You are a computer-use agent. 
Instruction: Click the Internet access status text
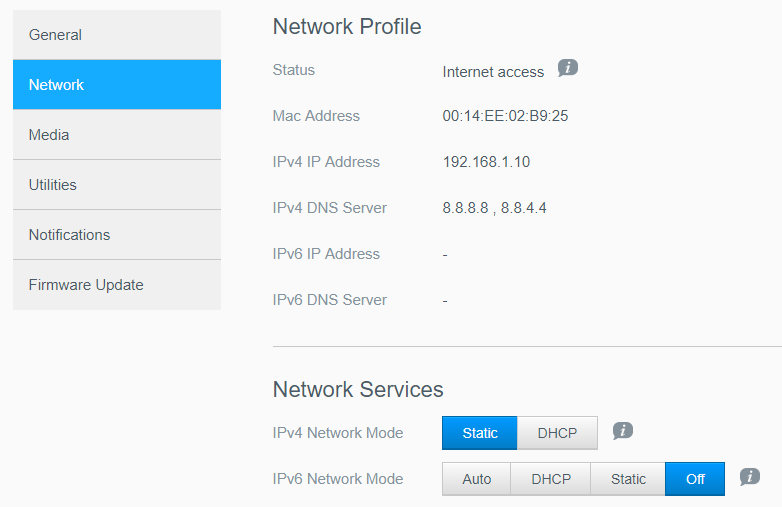[x=493, y=72]
